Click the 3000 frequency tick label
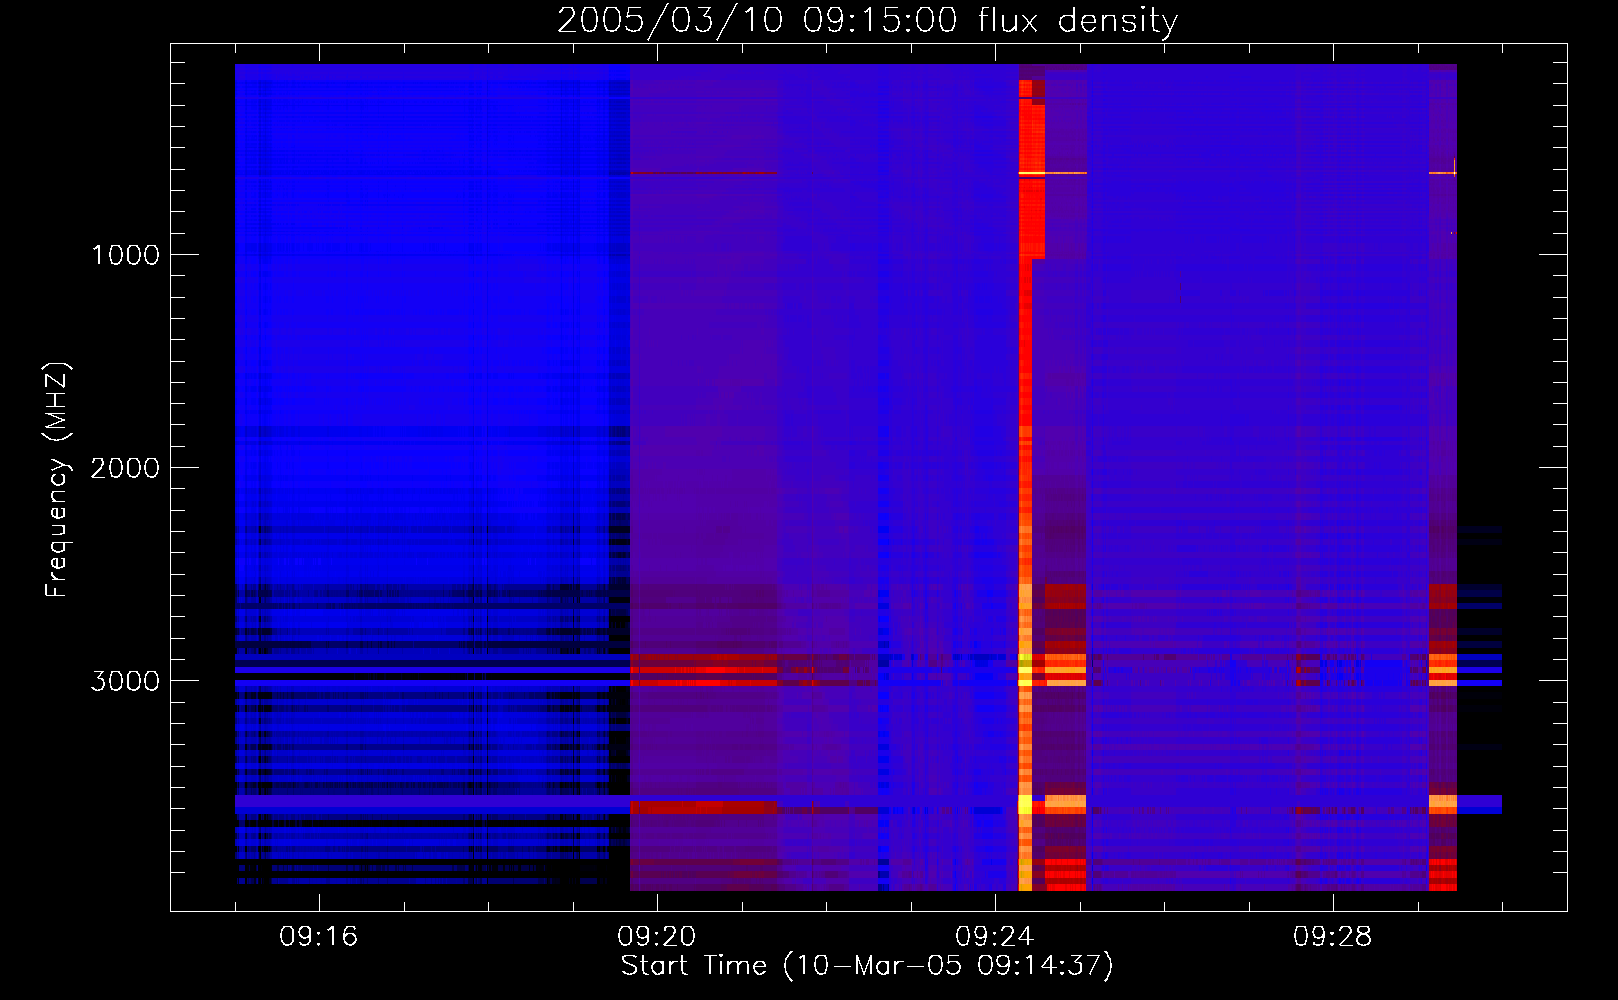This screenshot has width=1618, height=1000. (125, 681)
